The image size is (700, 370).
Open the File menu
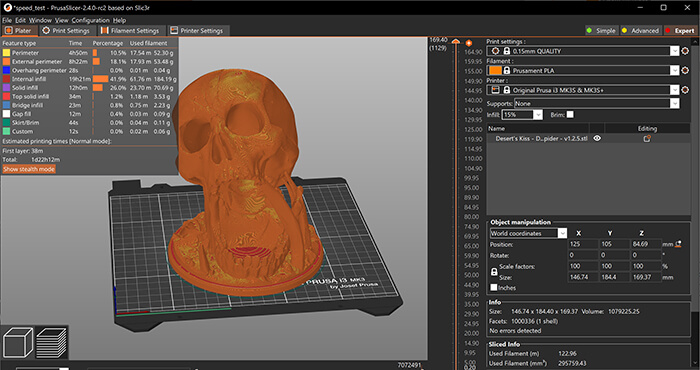click(x=7, y=20)
